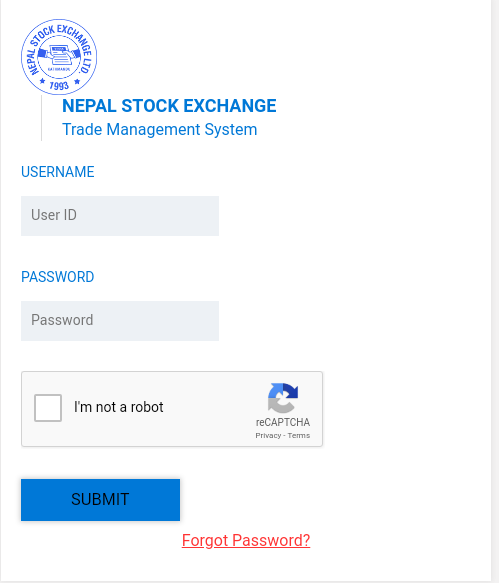Image resolution: width=499 pixels, height=583 pixels.
Task: Focus the User ID input field
Action: pos(120,216)
